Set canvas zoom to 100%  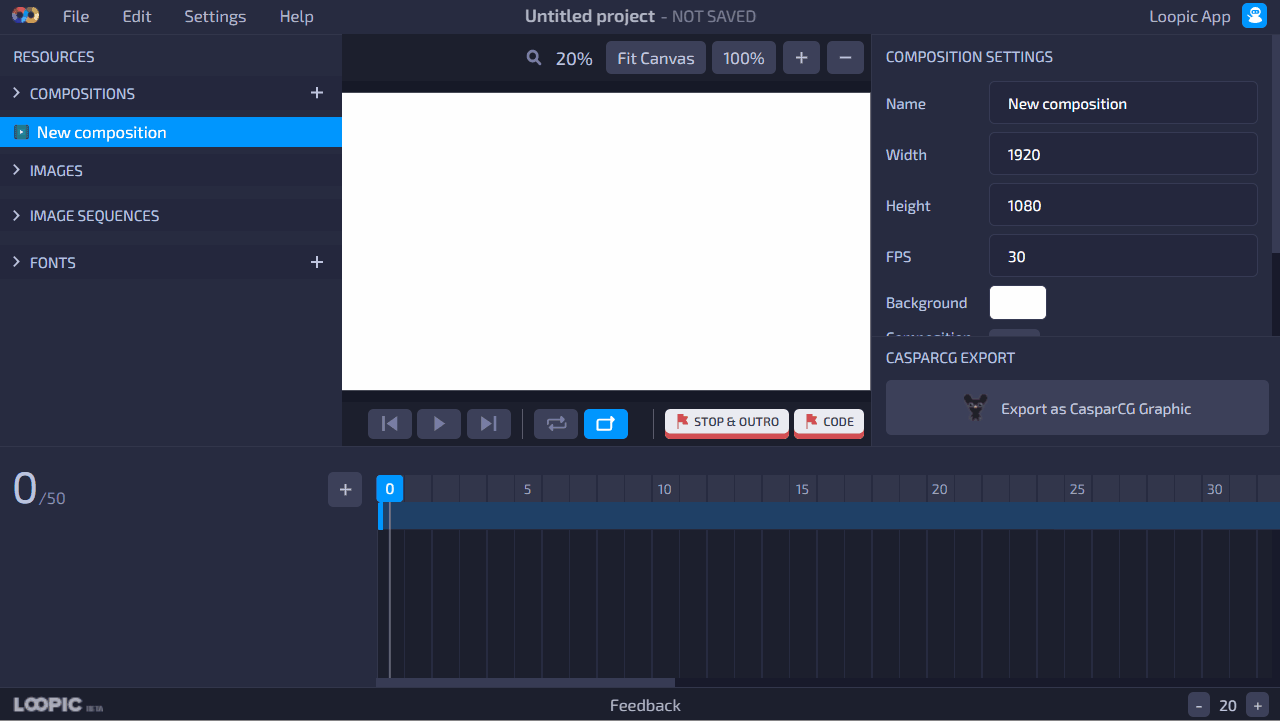744,58
